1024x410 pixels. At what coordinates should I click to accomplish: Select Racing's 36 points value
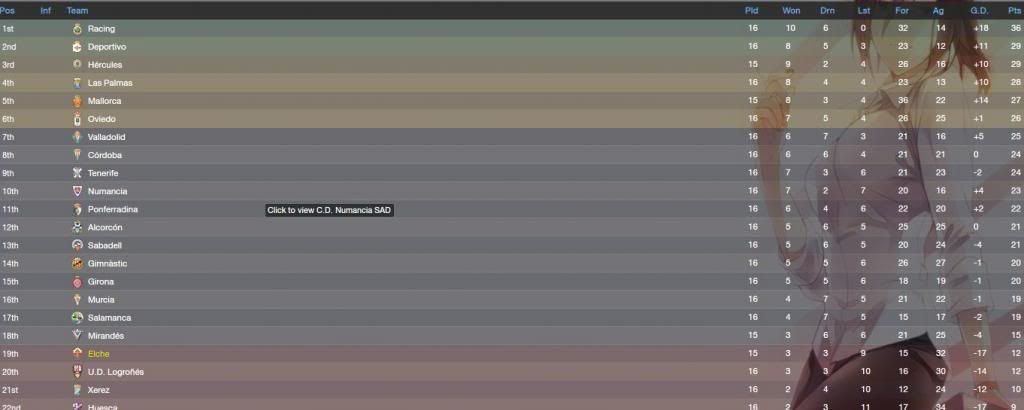pos(1015,29)
